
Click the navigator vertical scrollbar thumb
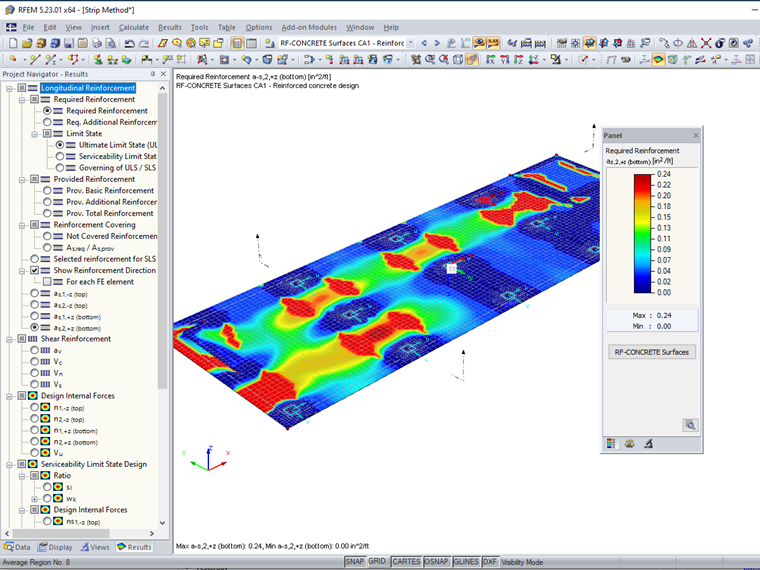162,240
